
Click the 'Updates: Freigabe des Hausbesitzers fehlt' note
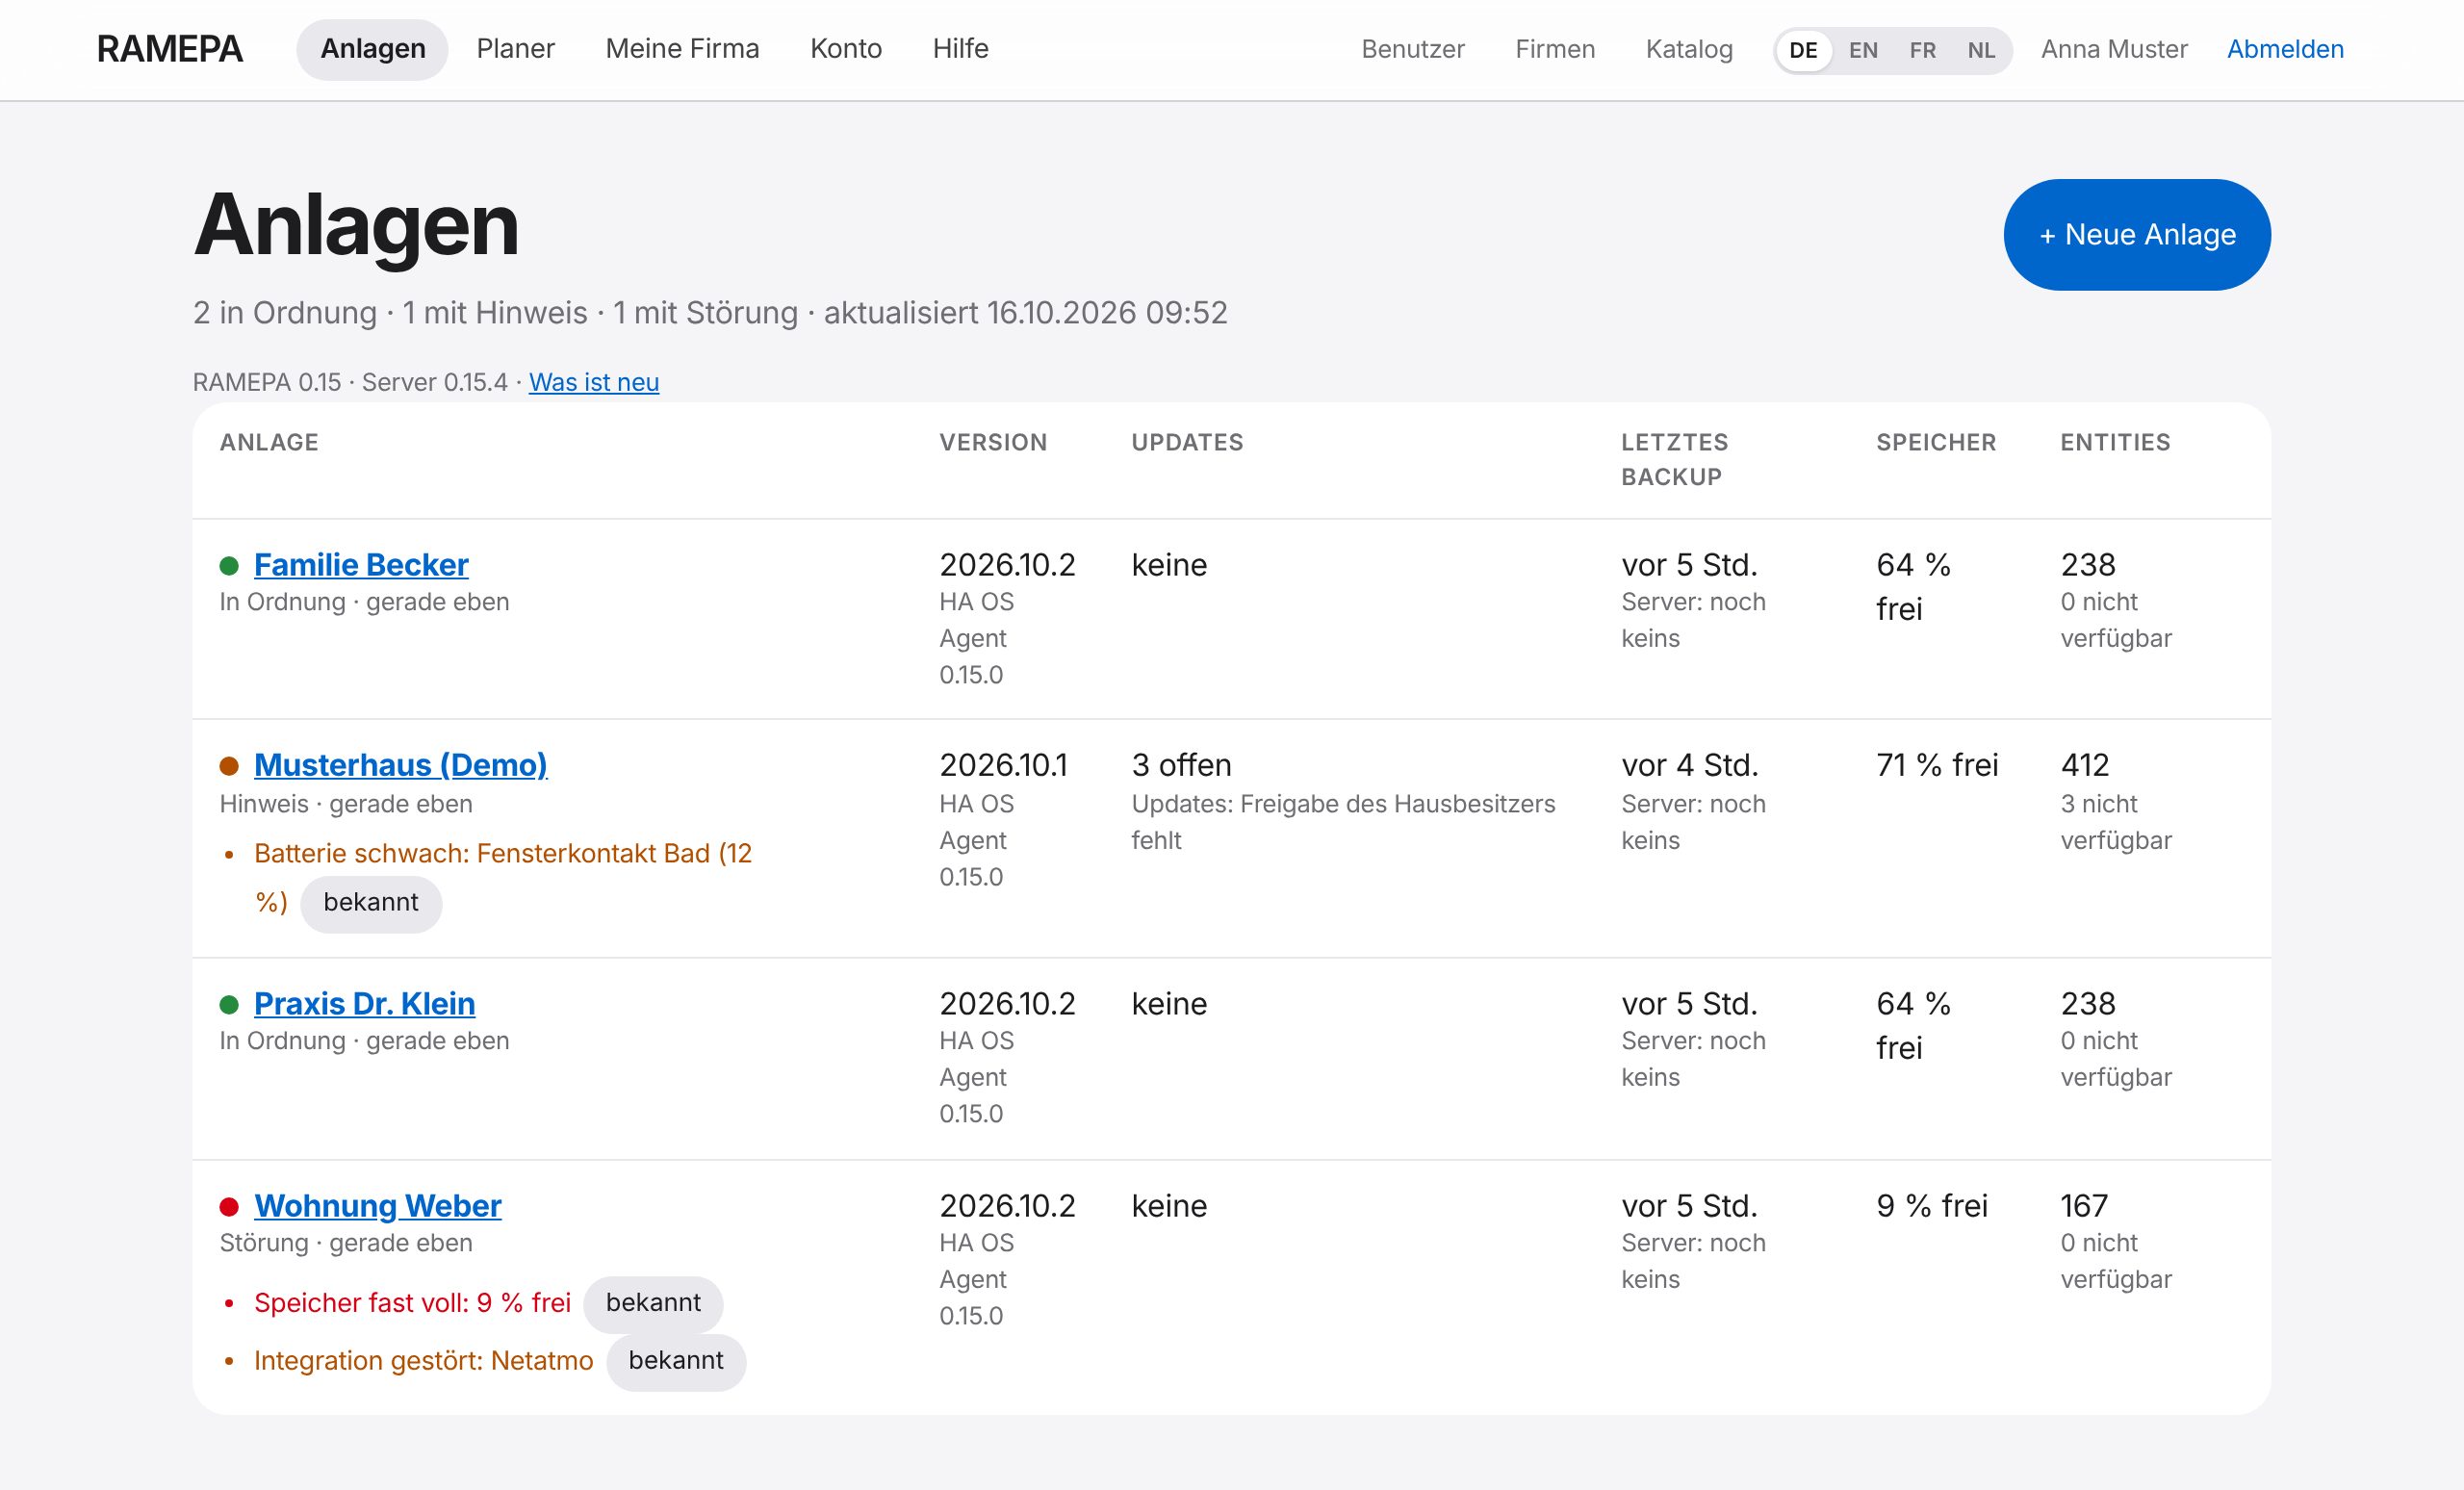tap(1343, 822)
